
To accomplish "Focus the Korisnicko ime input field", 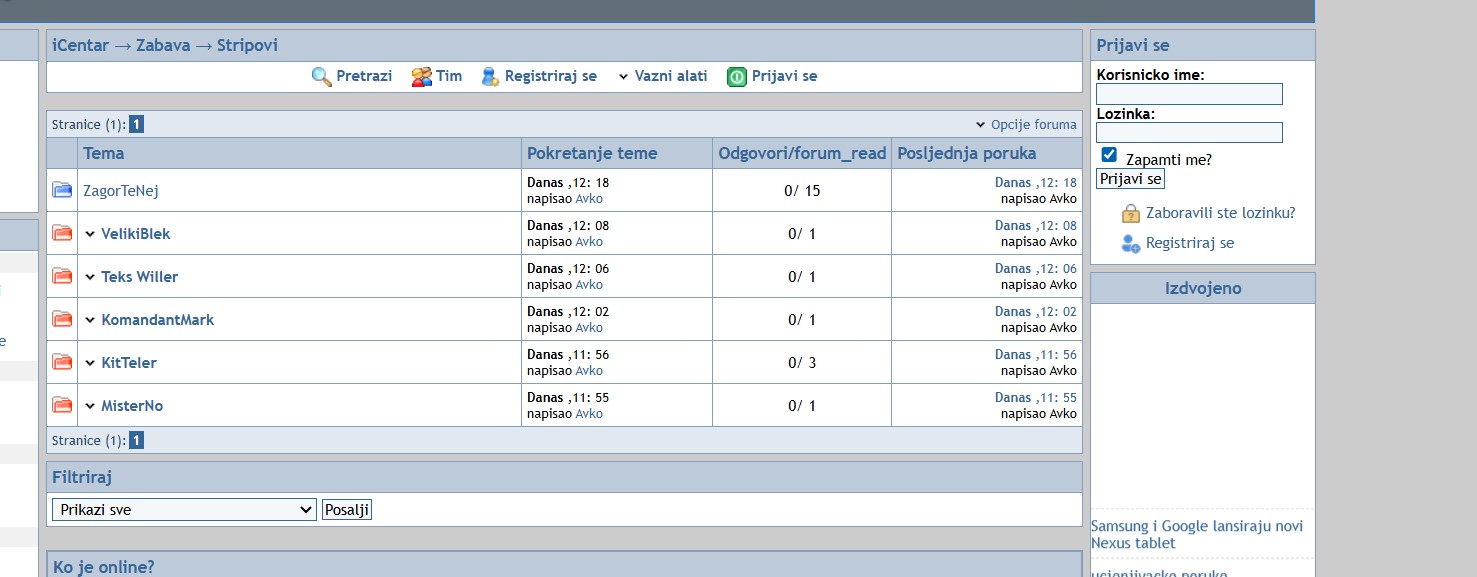I will coord(1189,94).
